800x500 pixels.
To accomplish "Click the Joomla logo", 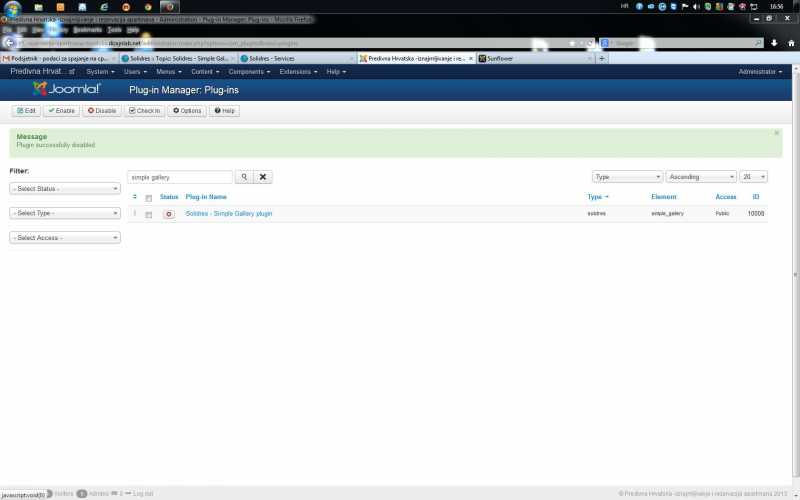I will point(68,89).
